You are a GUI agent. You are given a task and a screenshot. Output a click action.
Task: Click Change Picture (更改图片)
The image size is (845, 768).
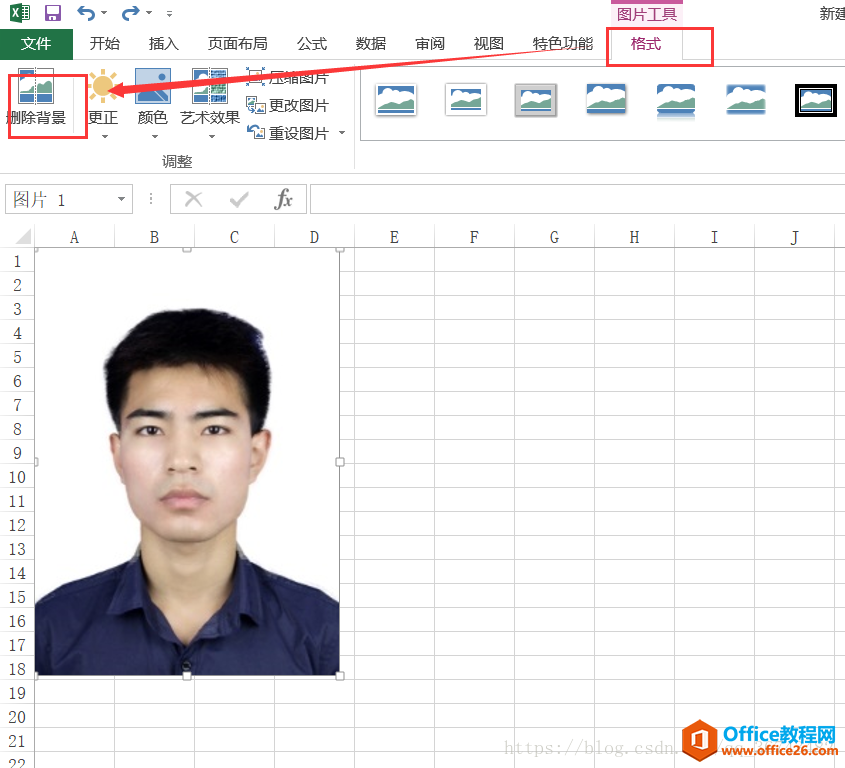287,105
